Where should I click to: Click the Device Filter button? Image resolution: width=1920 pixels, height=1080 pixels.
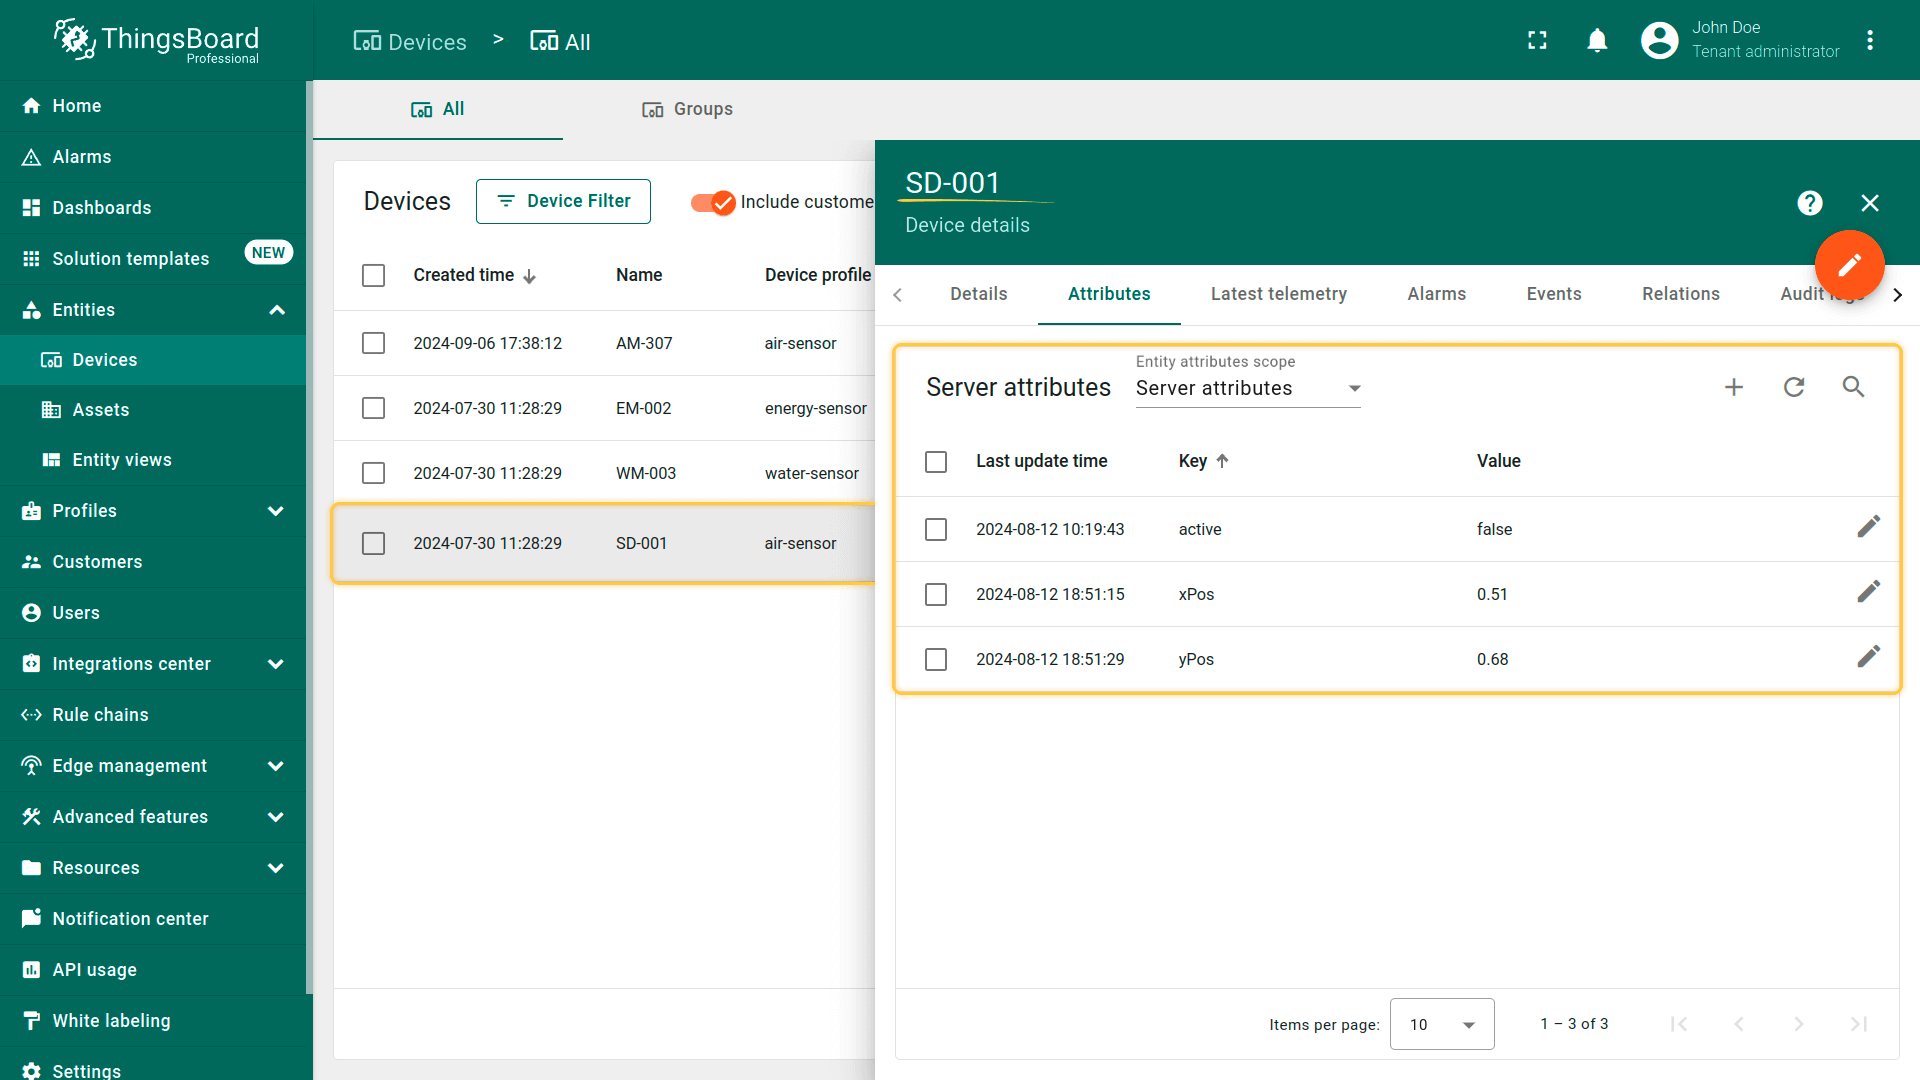coord(563,201)
